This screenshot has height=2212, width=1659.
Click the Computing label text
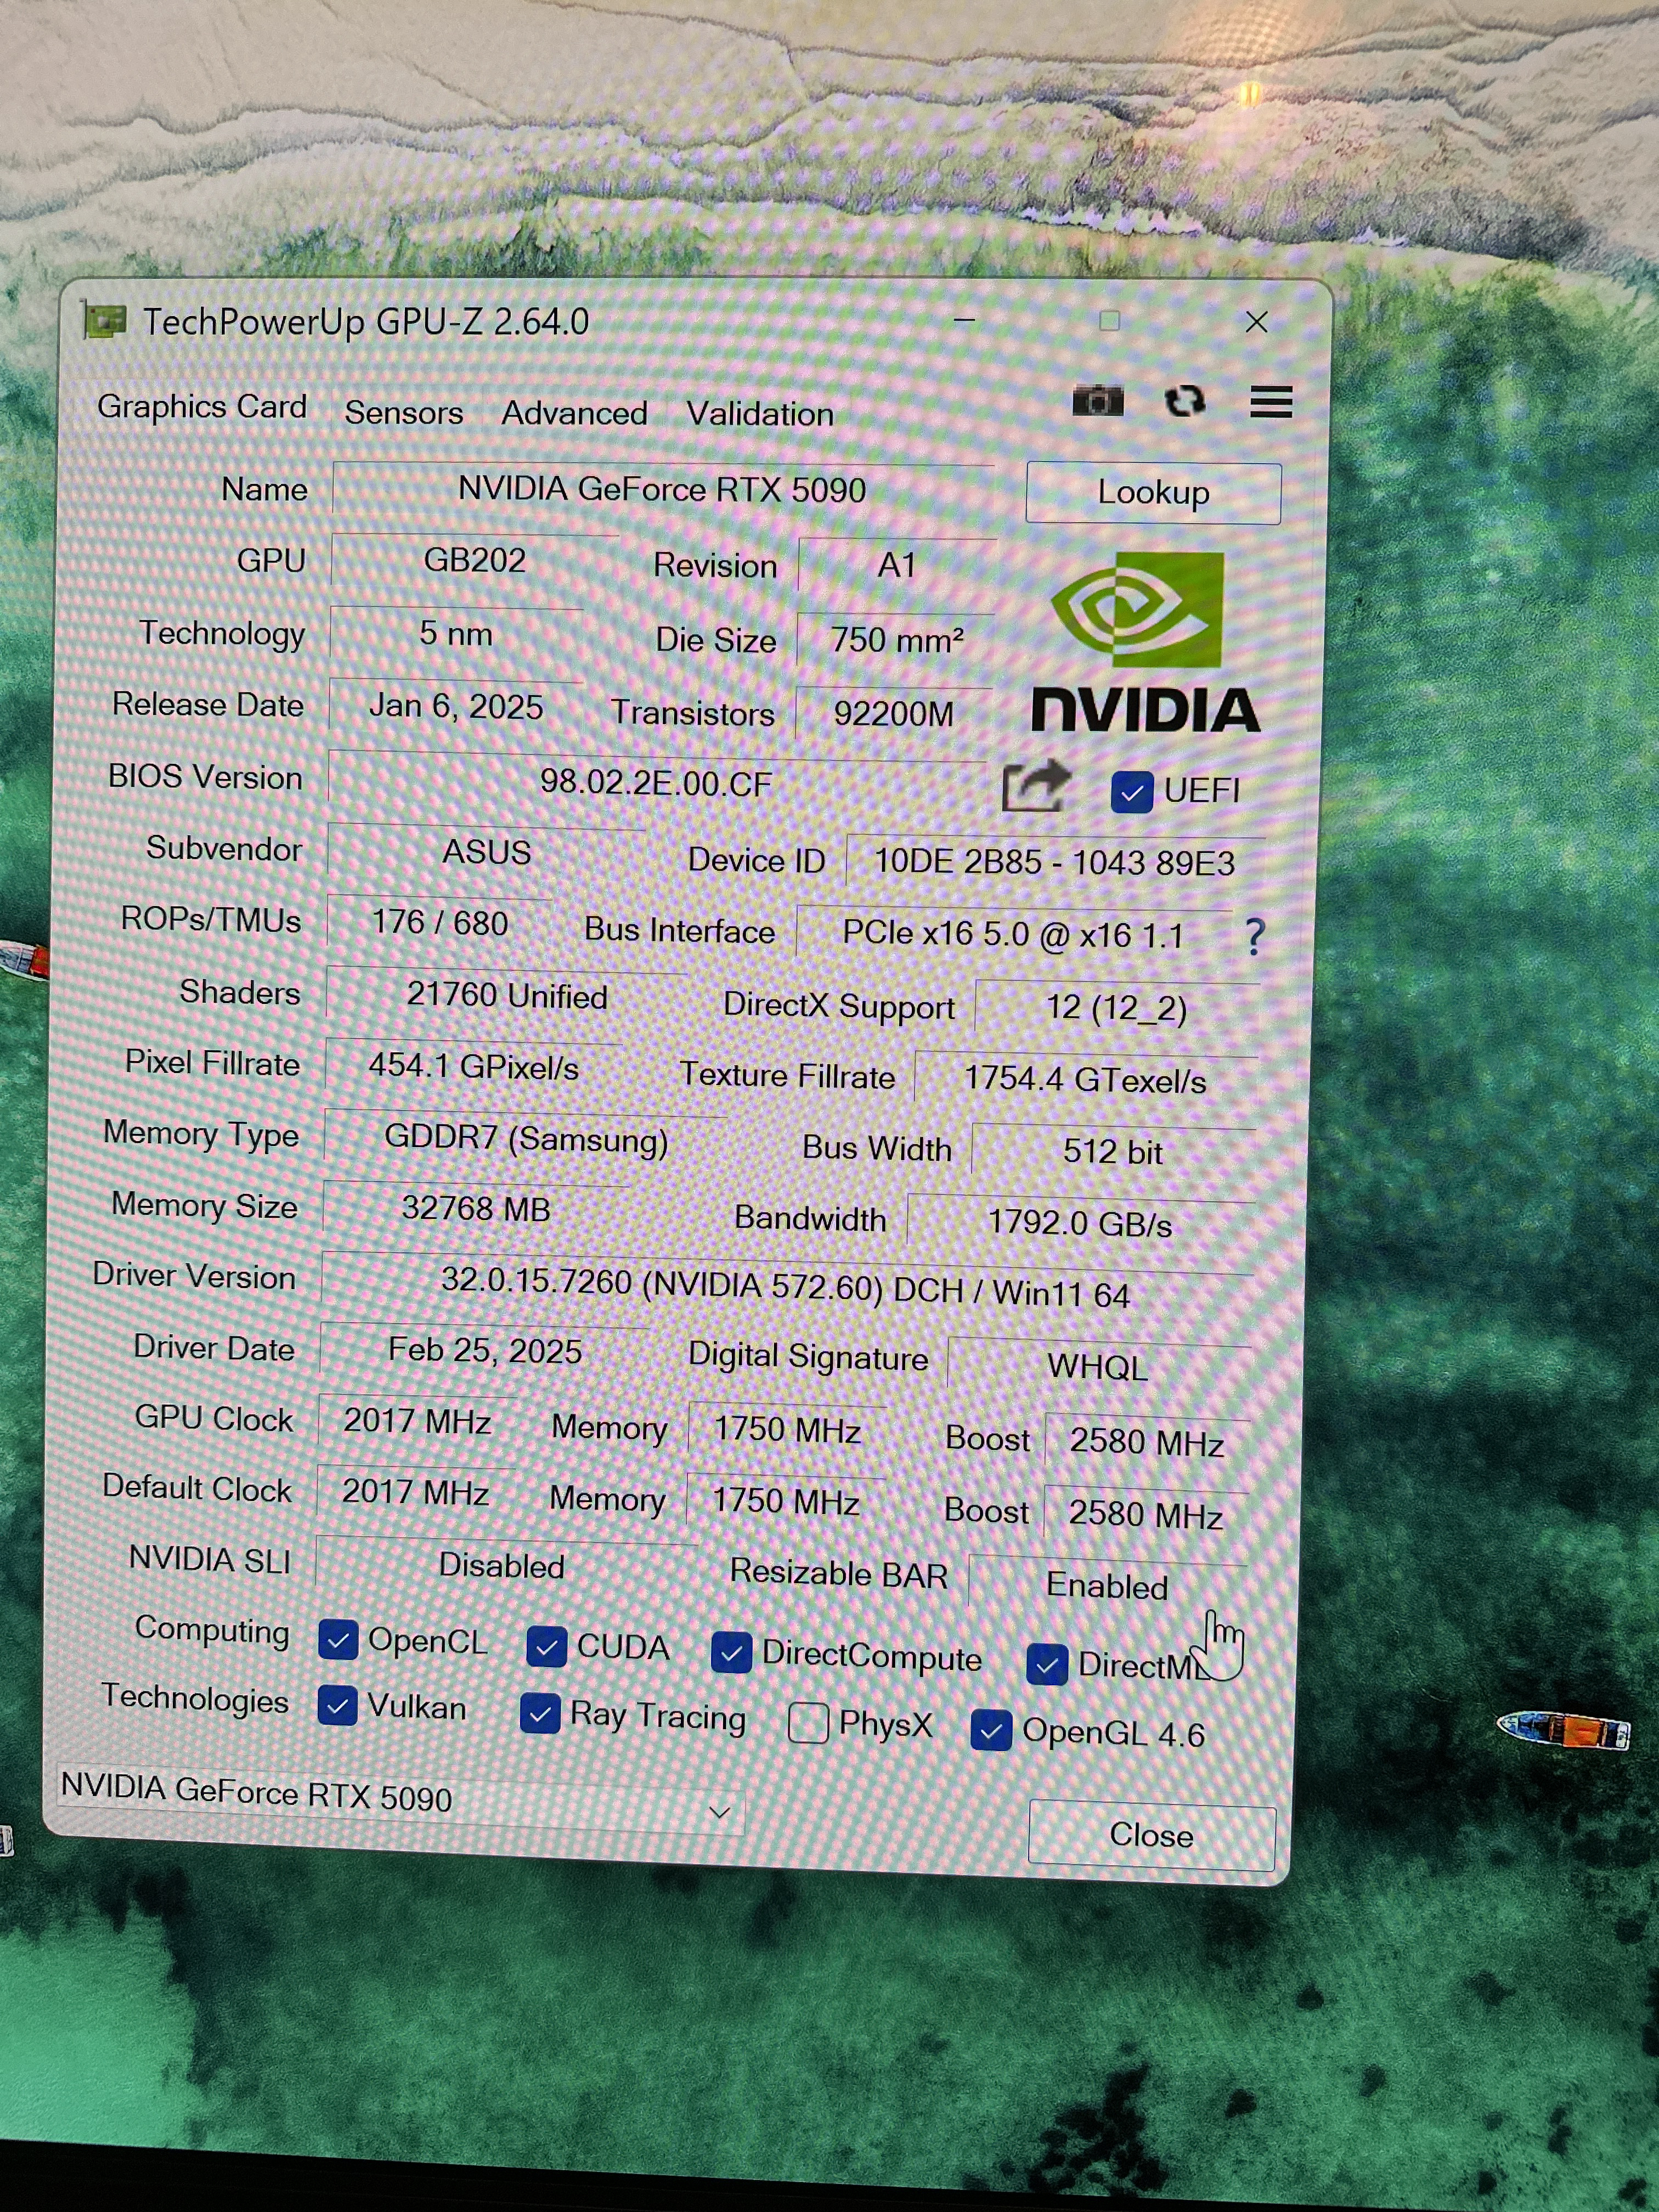tap(212, 1631)
